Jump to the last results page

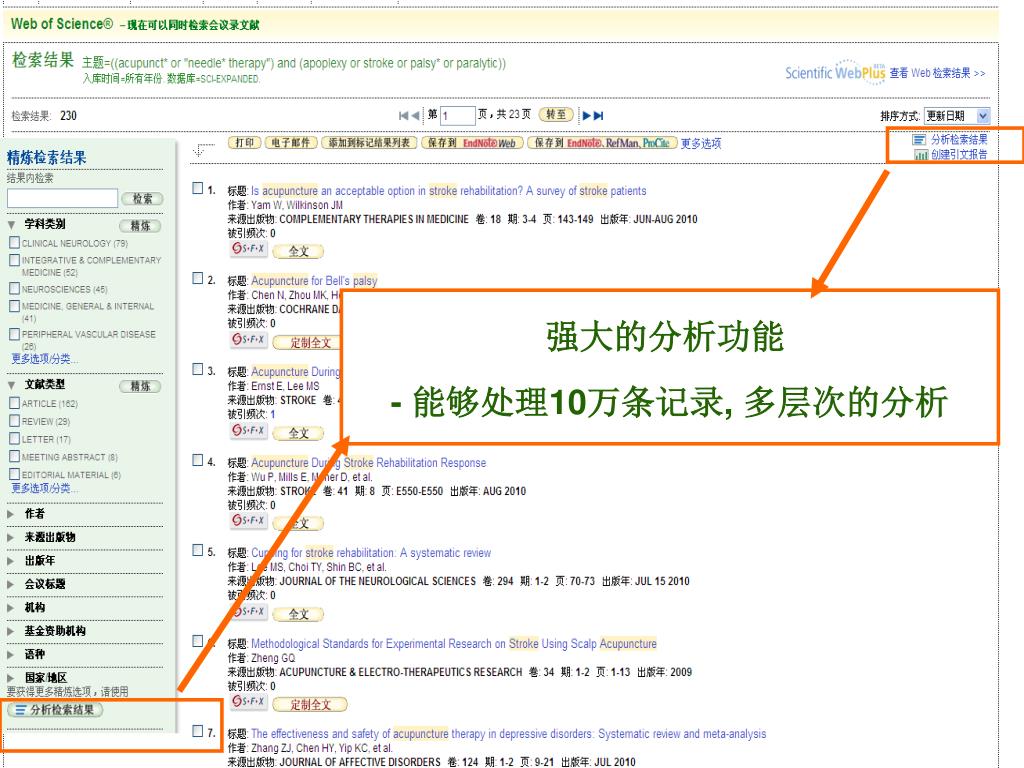click(599, 116)
